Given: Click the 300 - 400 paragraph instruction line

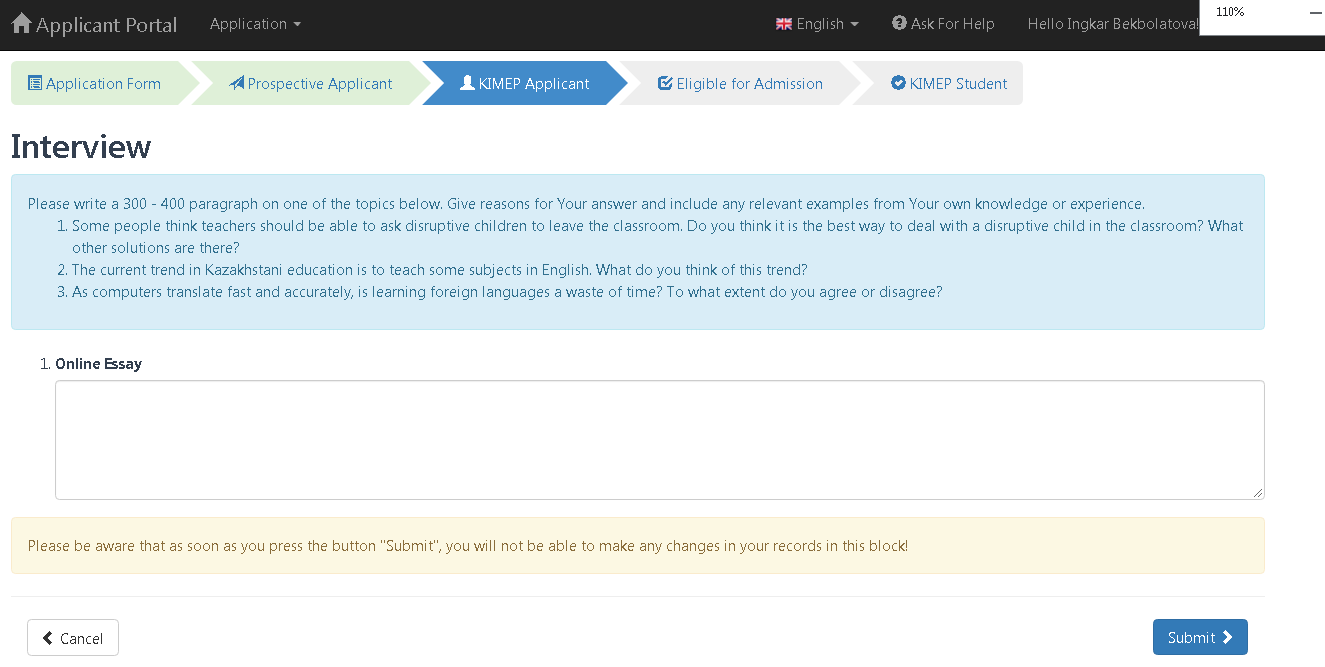Looking at the screenshot, I should pyautogui.click(x=586, y=204).
